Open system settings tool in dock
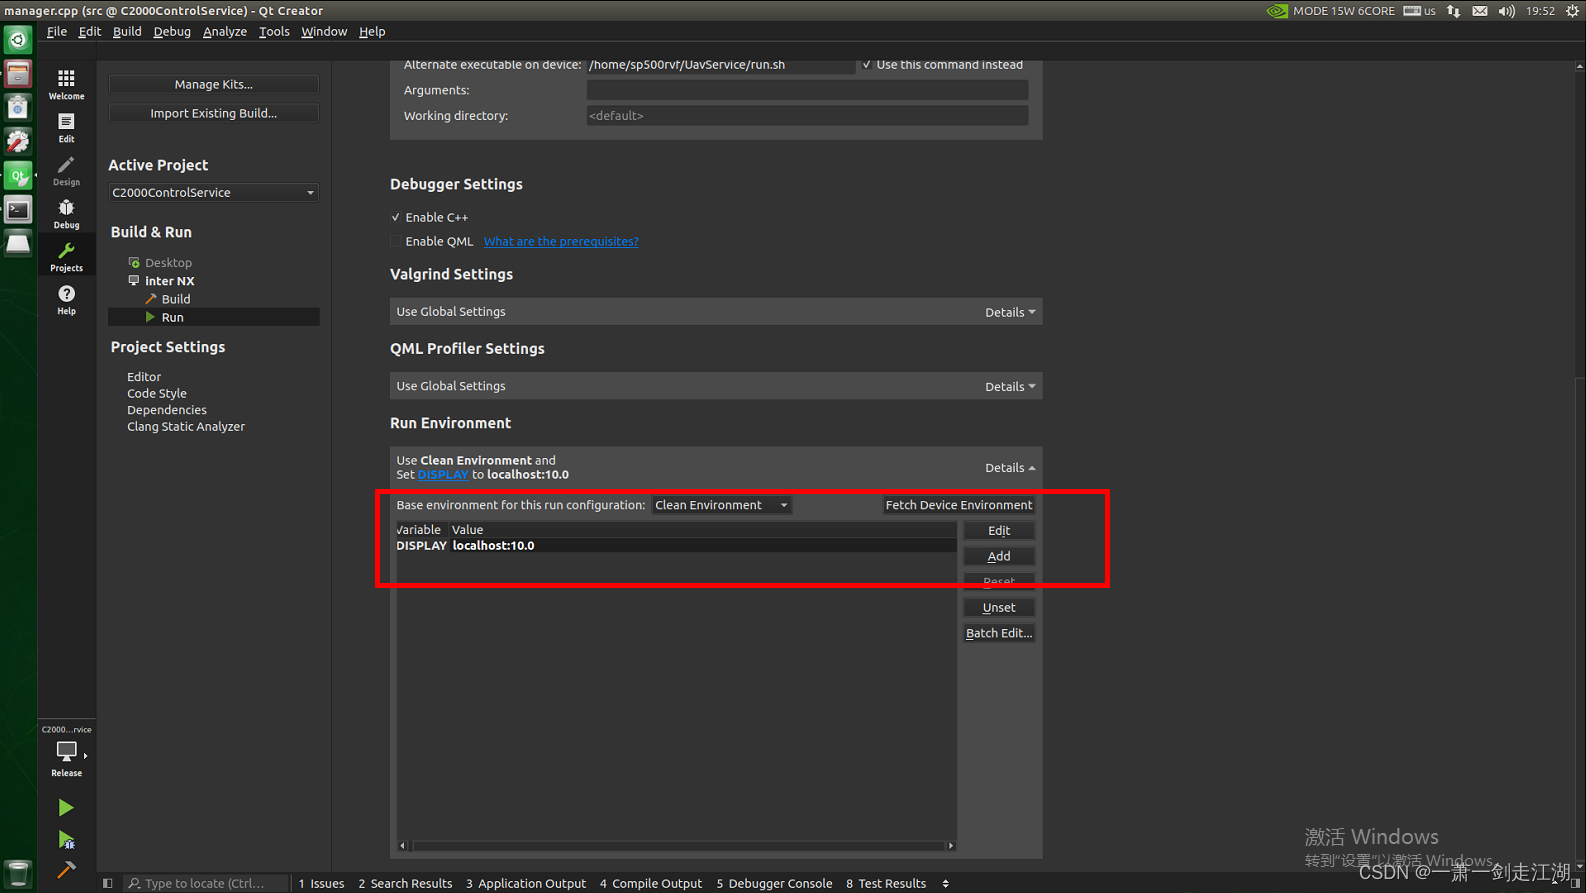Viewport: 1586px width, 893px height. point(18,142)
